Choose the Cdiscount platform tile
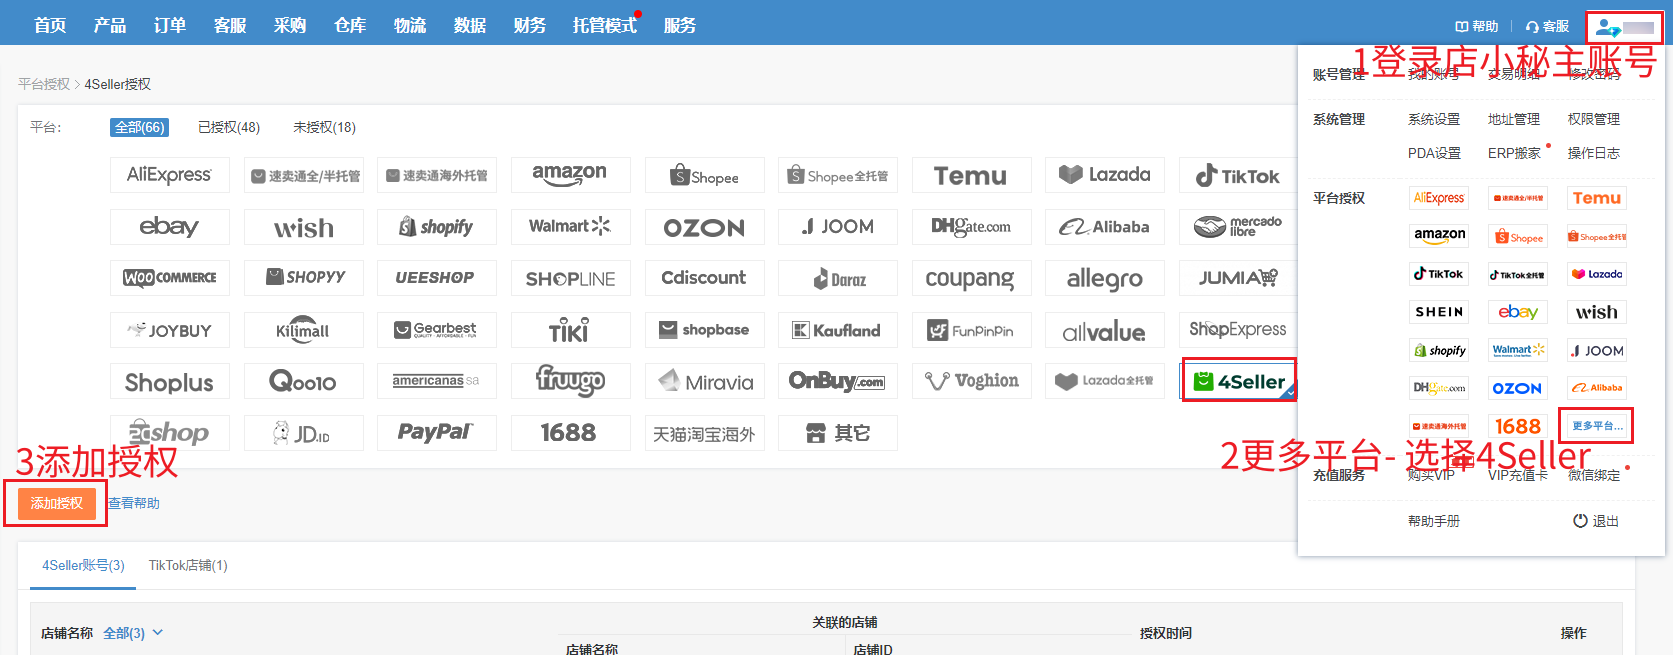 tap(704, 278)
